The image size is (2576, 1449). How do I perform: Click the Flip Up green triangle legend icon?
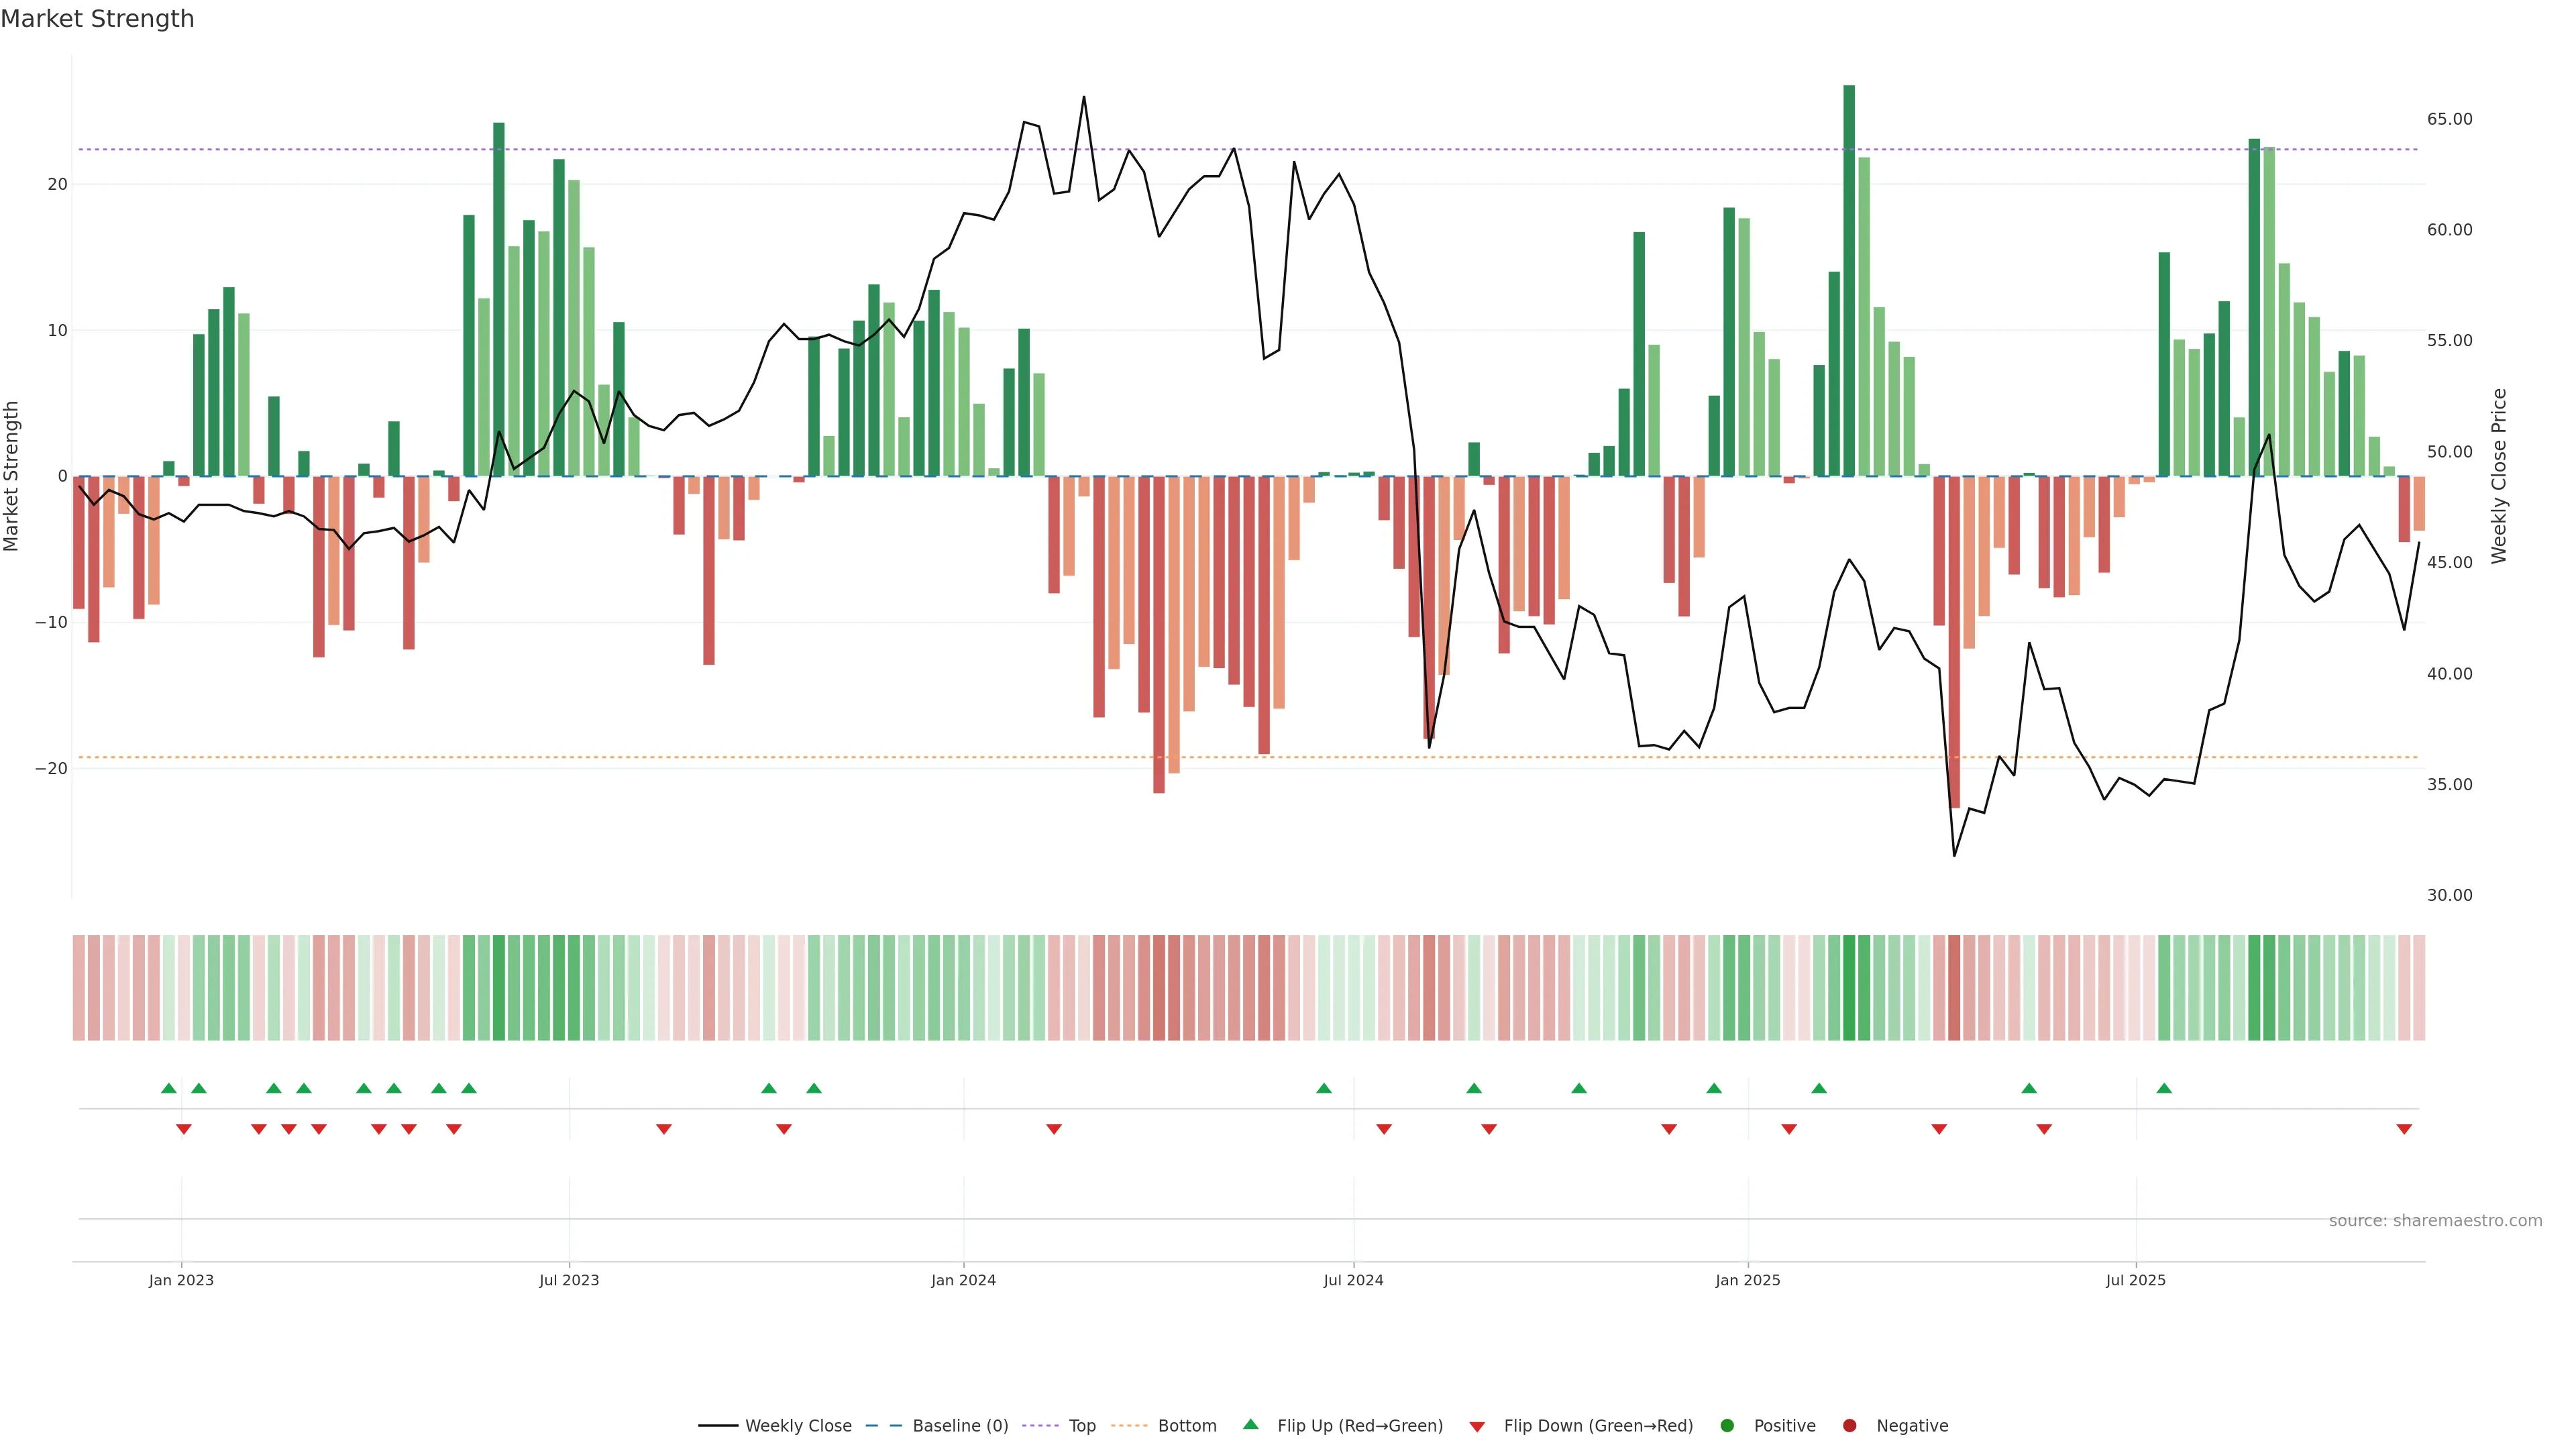point(1250,1425)
